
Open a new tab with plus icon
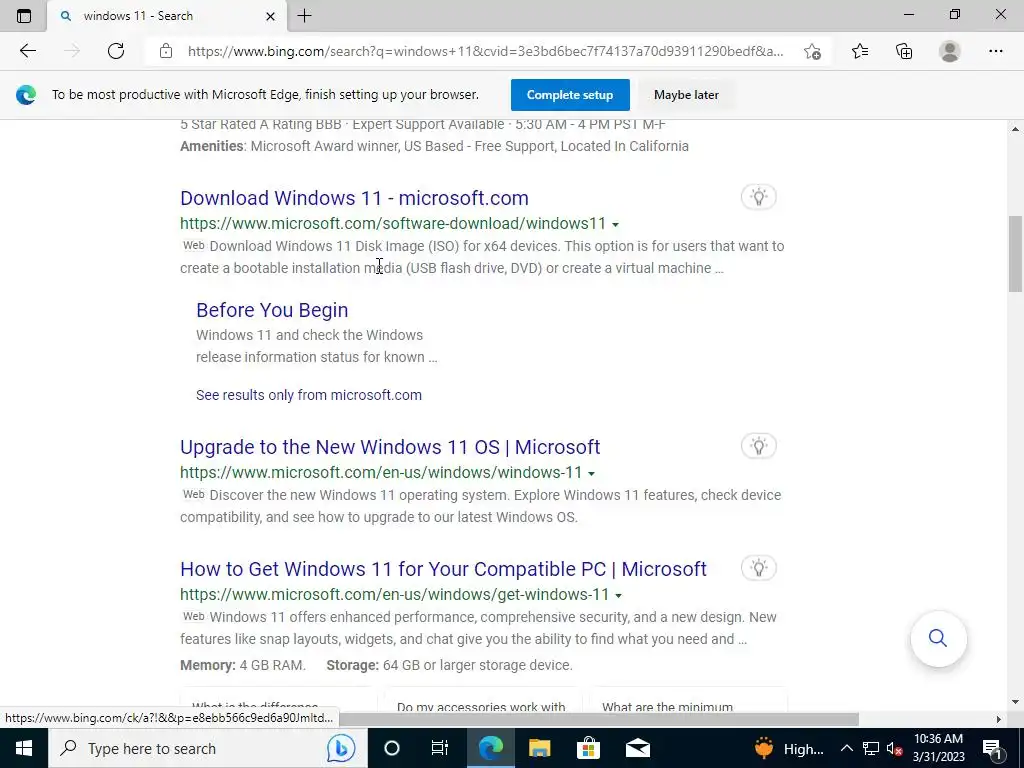304,16
